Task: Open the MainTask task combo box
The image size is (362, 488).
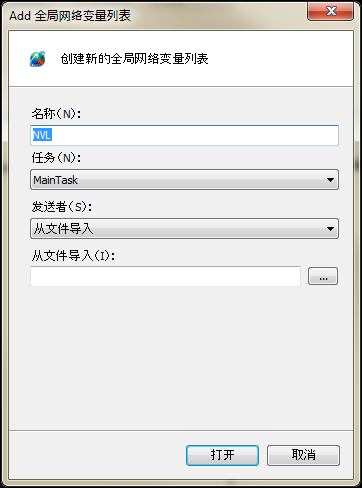Action: click(184, 180)
